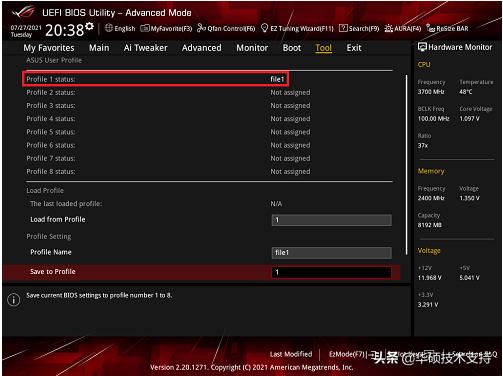Click the date 07/27/2021
503x376 pixels.
[x=26, y=28]
